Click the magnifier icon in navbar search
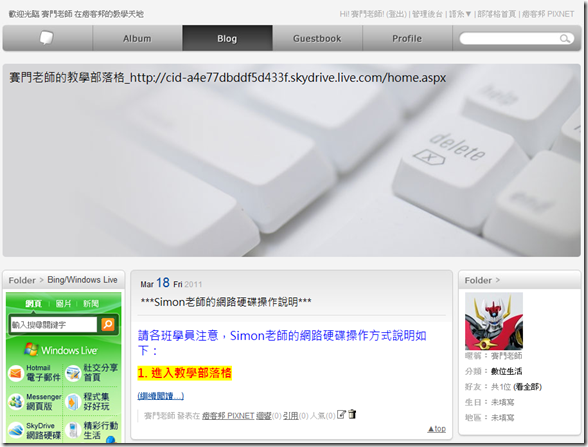 (565, 38)
